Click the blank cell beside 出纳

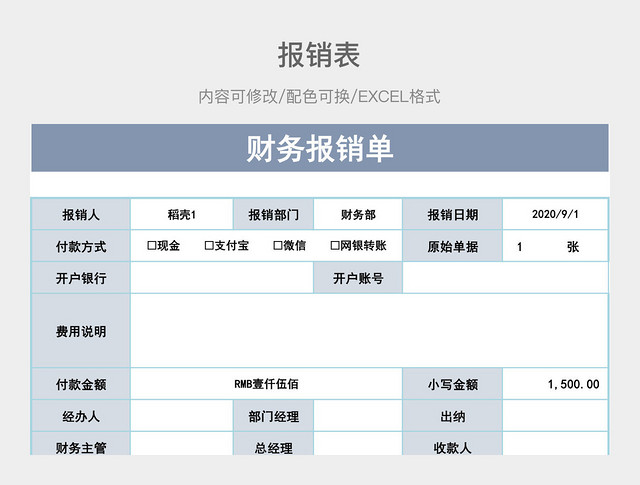coord(556,416)
